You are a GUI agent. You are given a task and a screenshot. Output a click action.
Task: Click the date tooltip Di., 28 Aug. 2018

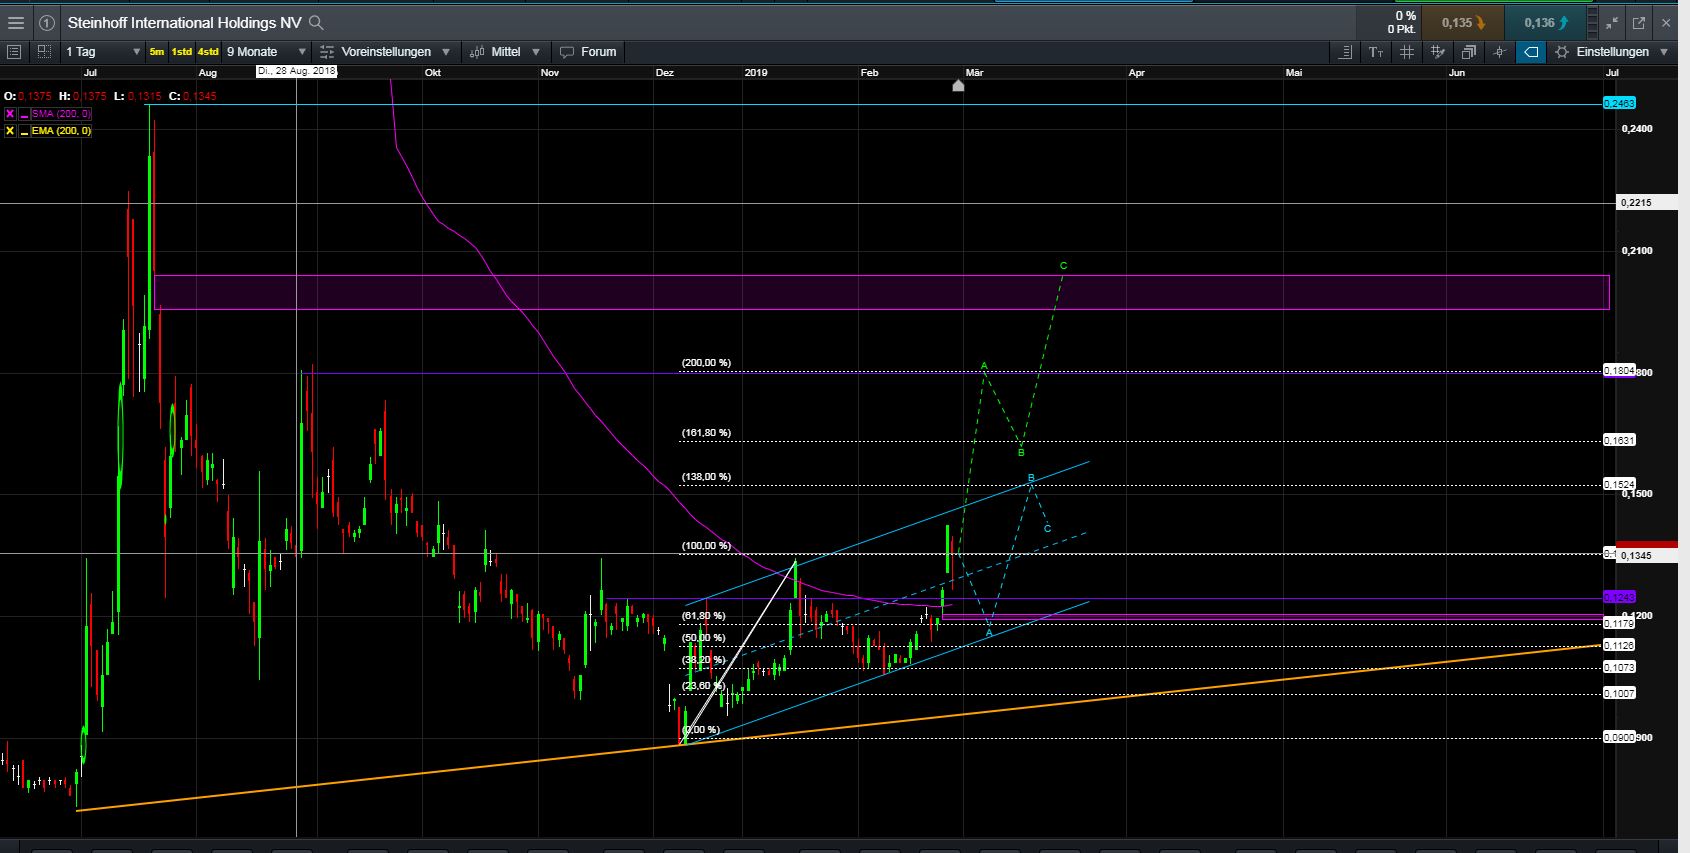297,71
